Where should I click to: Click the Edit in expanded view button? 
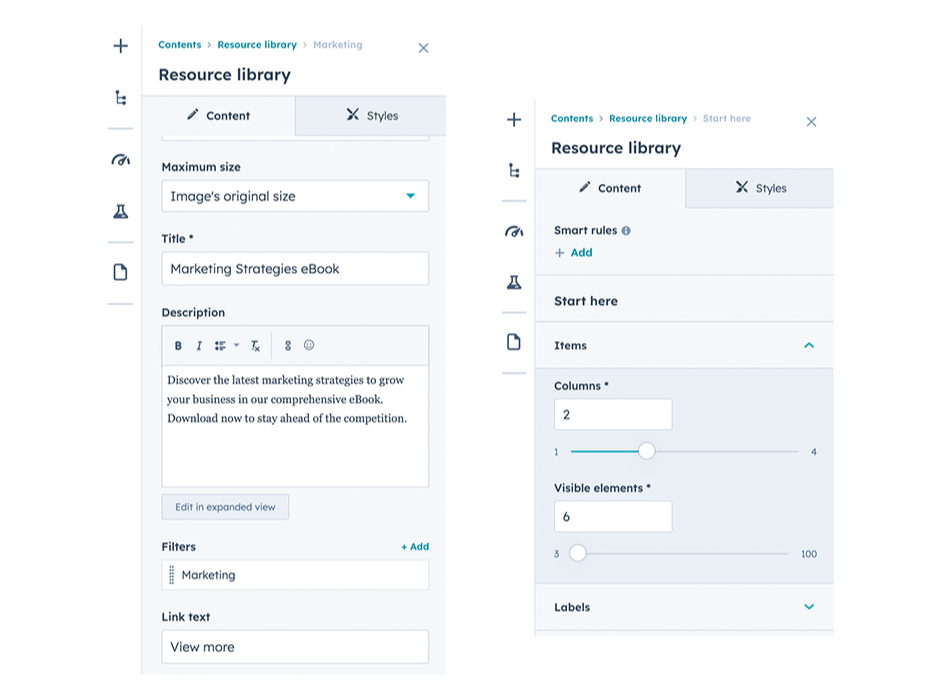point(225,507)
